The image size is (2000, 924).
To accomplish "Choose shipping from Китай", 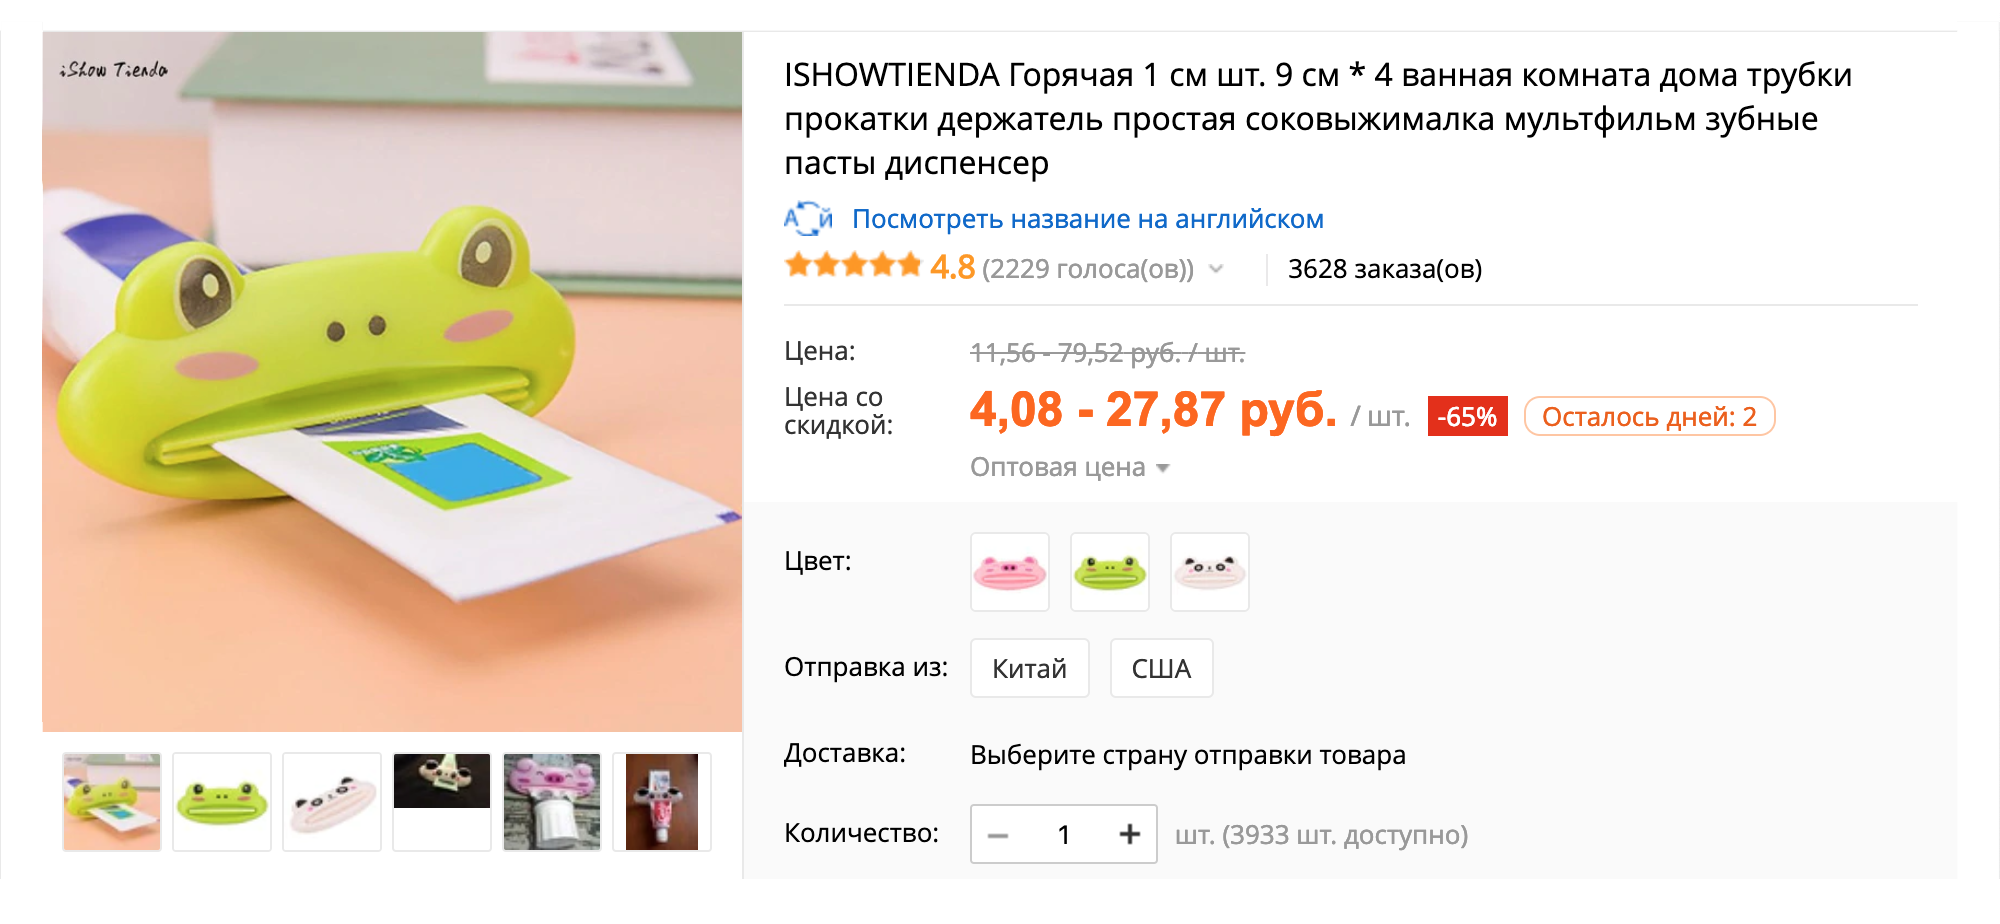I will [1030, 668].
